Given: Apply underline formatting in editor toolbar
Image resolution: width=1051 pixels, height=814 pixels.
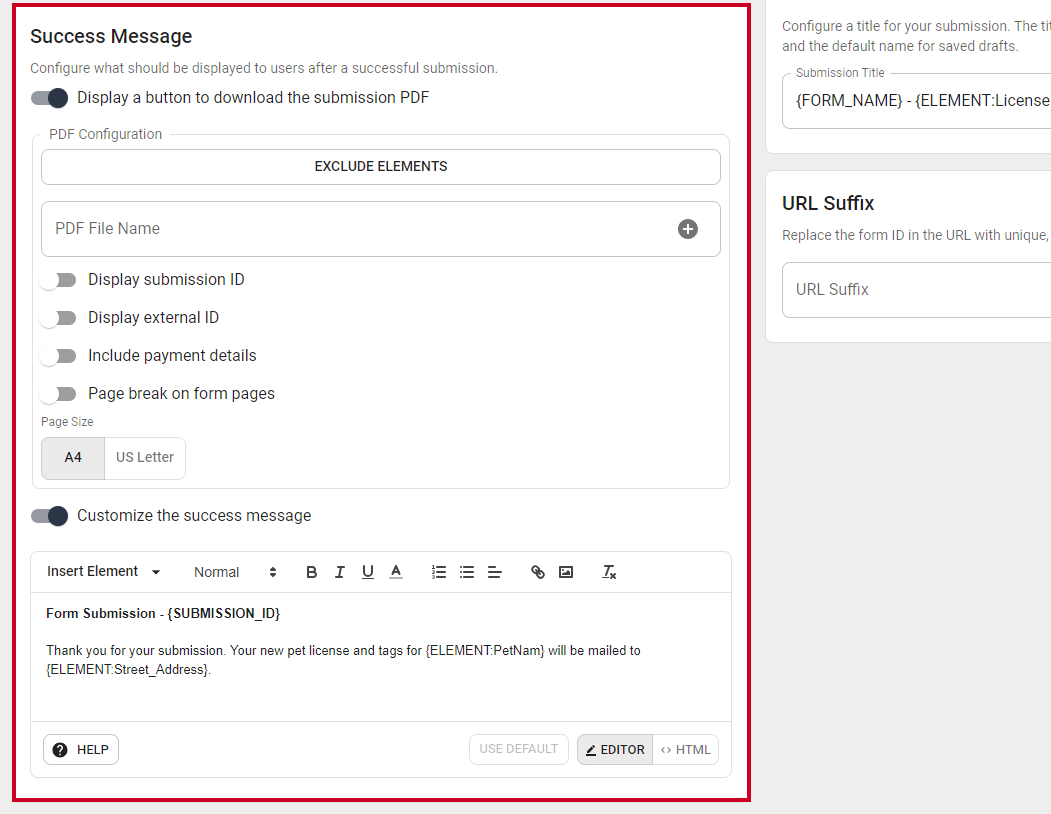Looking at the screenshot, I should [367, 572].
